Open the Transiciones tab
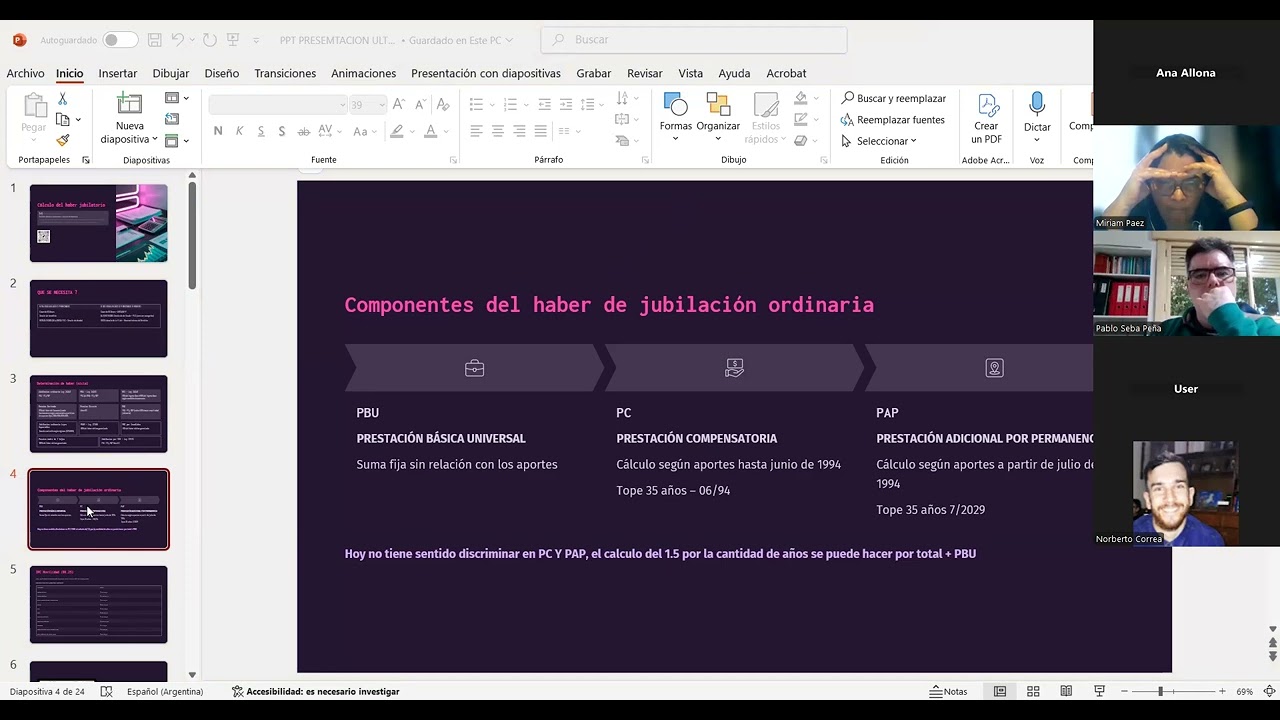The height and width of the screenshot is (720, 1280). click(x=285, y=73)
